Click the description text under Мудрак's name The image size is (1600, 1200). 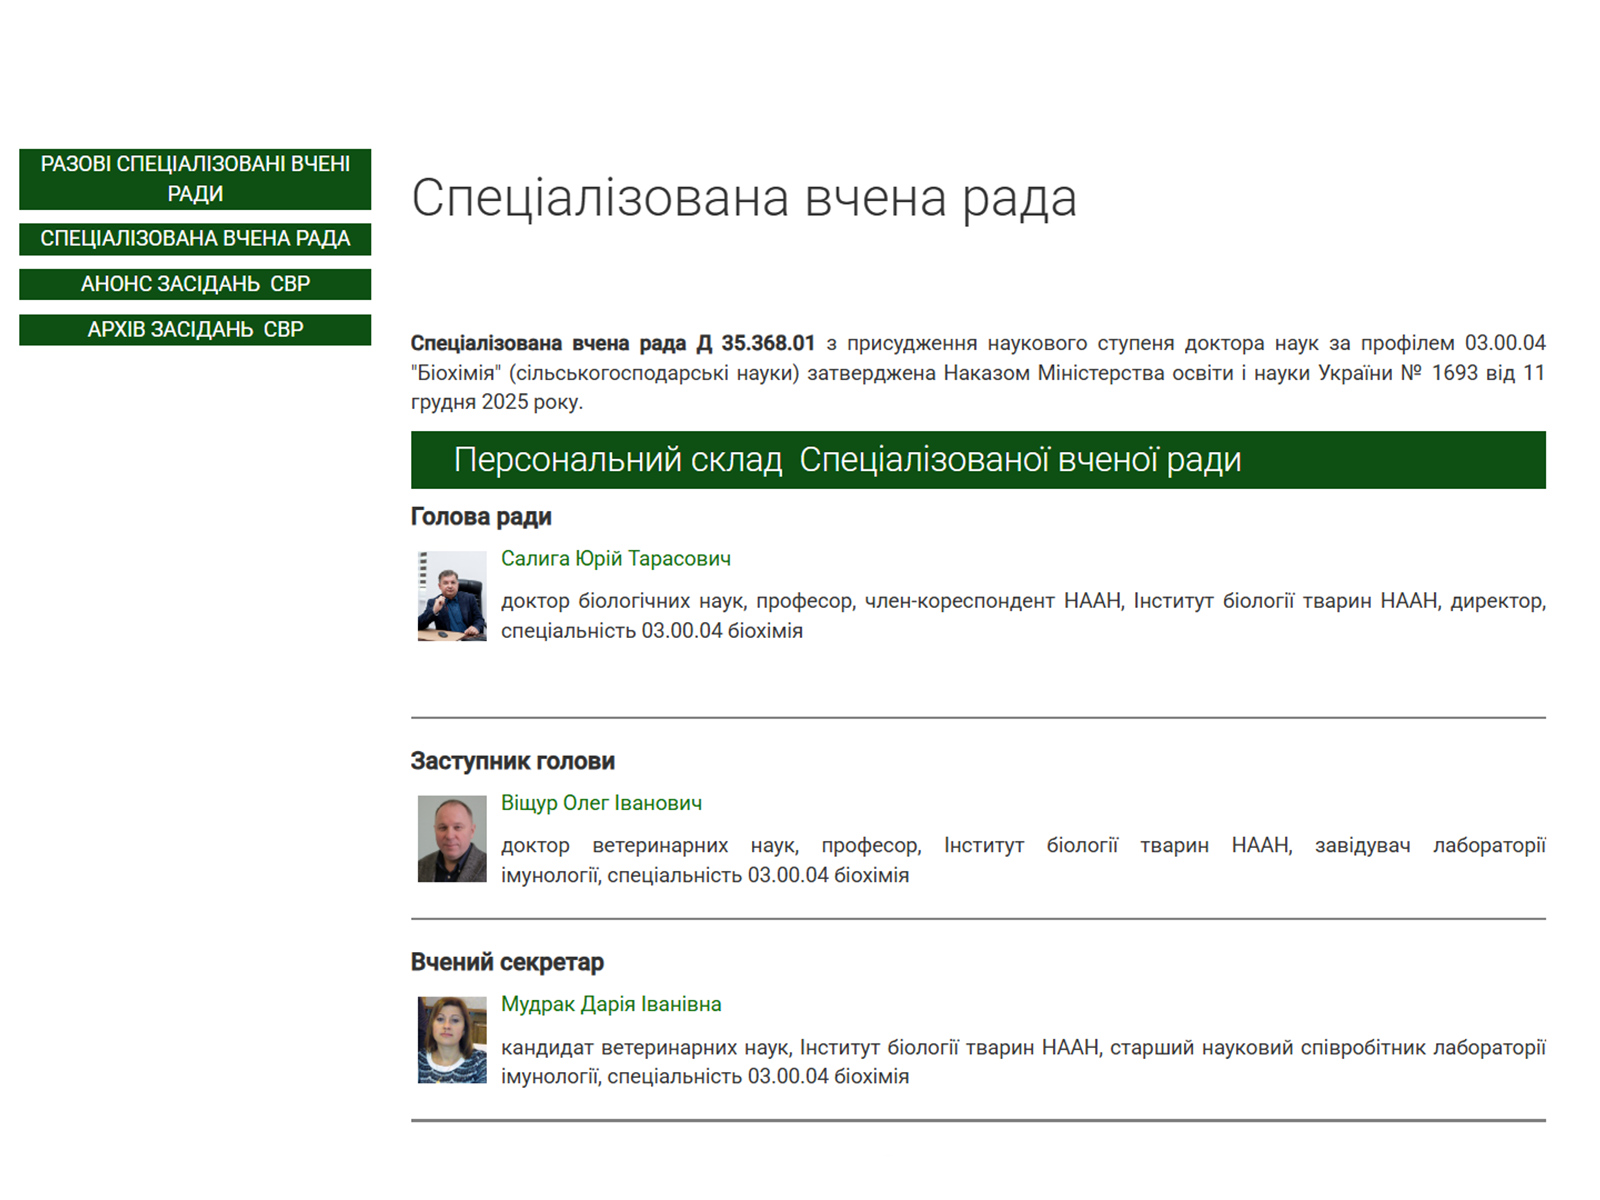(1022, 1062)
